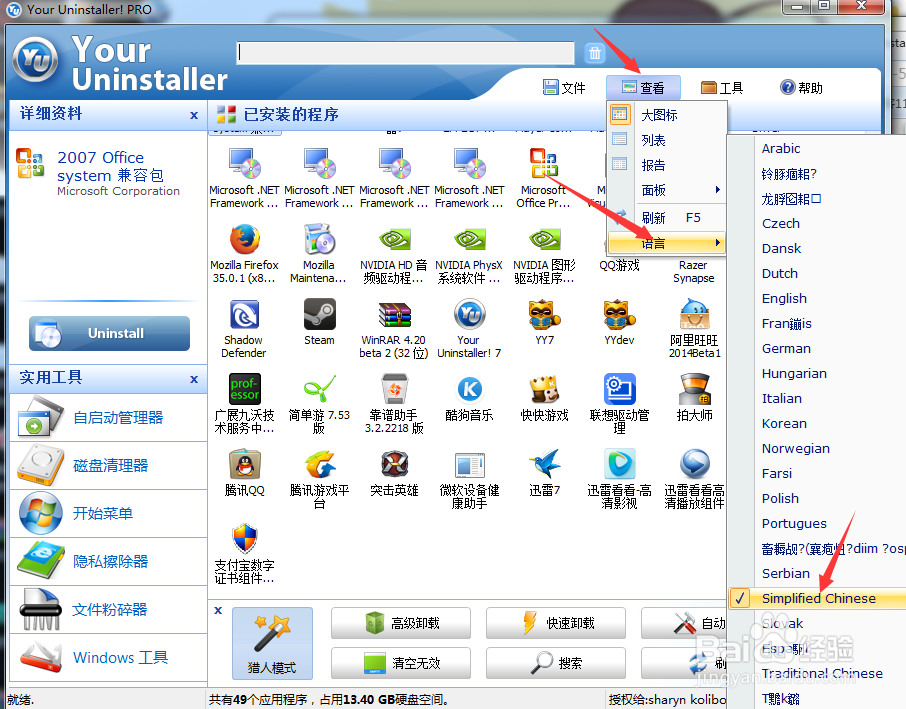Click the program search input field
The image size is (906, 709).
[405, 53]
